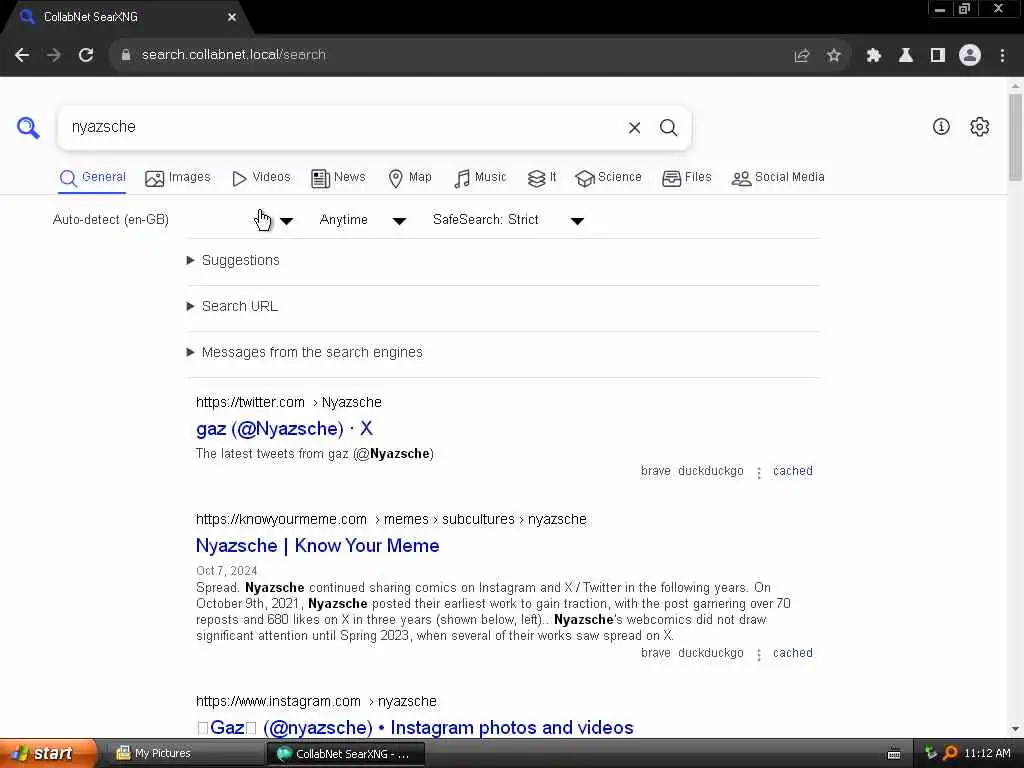This screenshot has width=1024, height=768.
Task: Open Nyazsche | Know Your Meme result
Action: tap(317, 546)
